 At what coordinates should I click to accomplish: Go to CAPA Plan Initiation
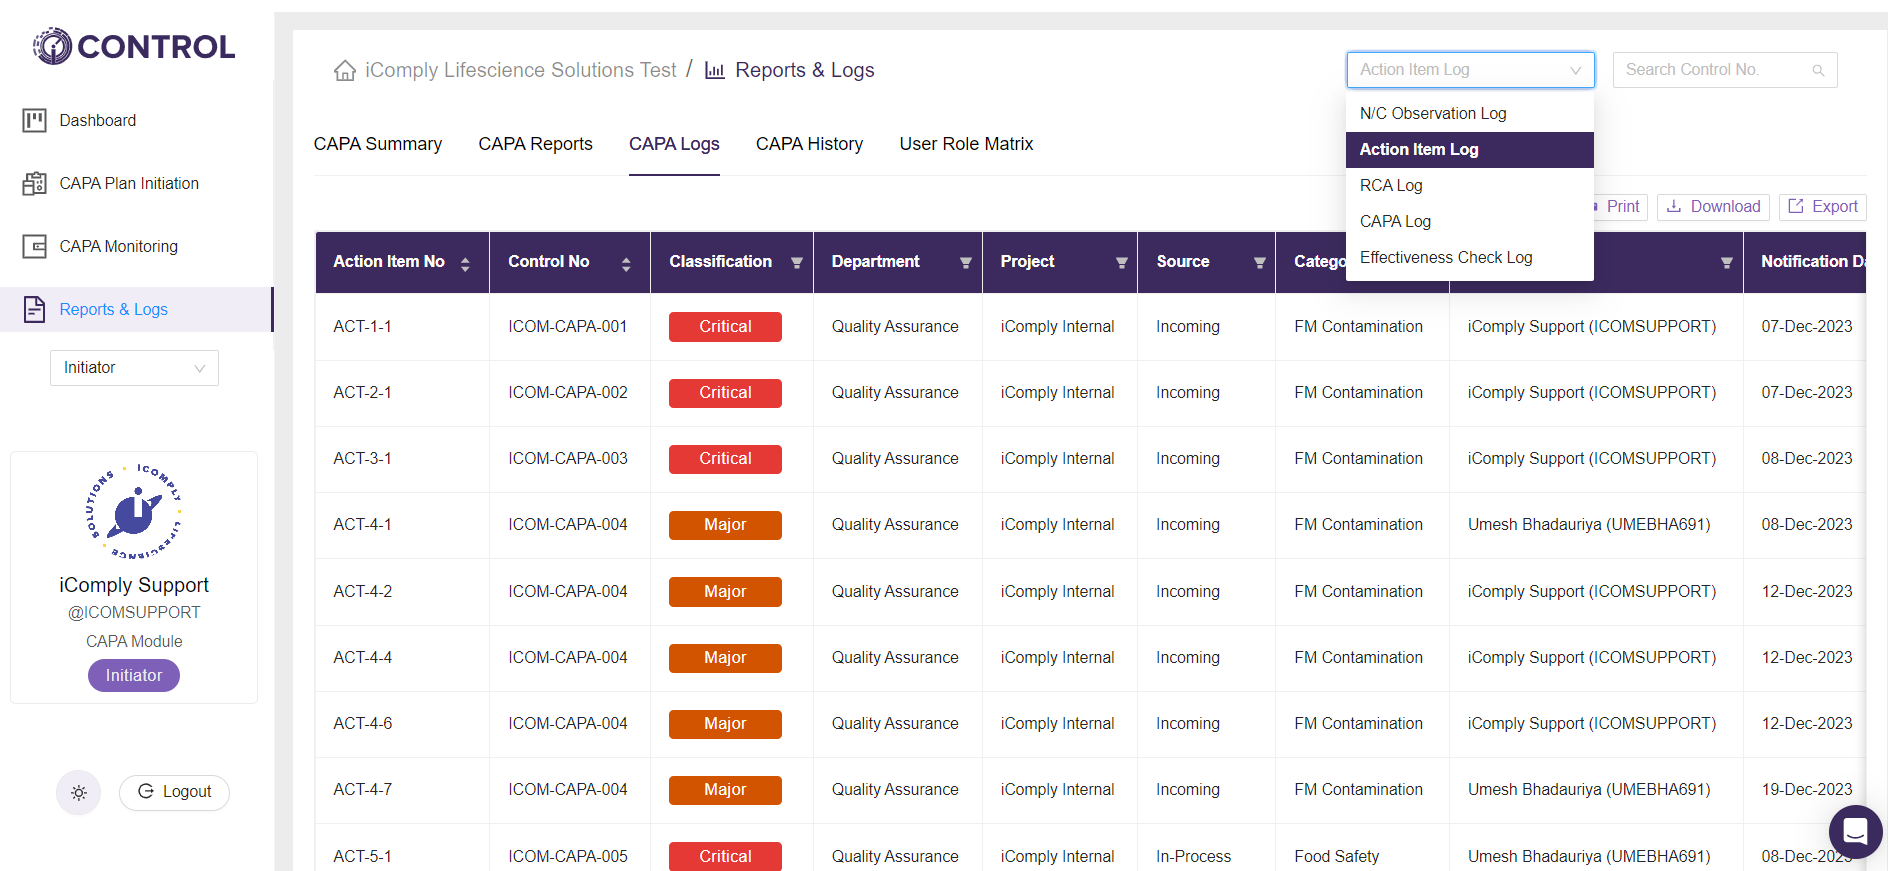[x=129, y=184]
